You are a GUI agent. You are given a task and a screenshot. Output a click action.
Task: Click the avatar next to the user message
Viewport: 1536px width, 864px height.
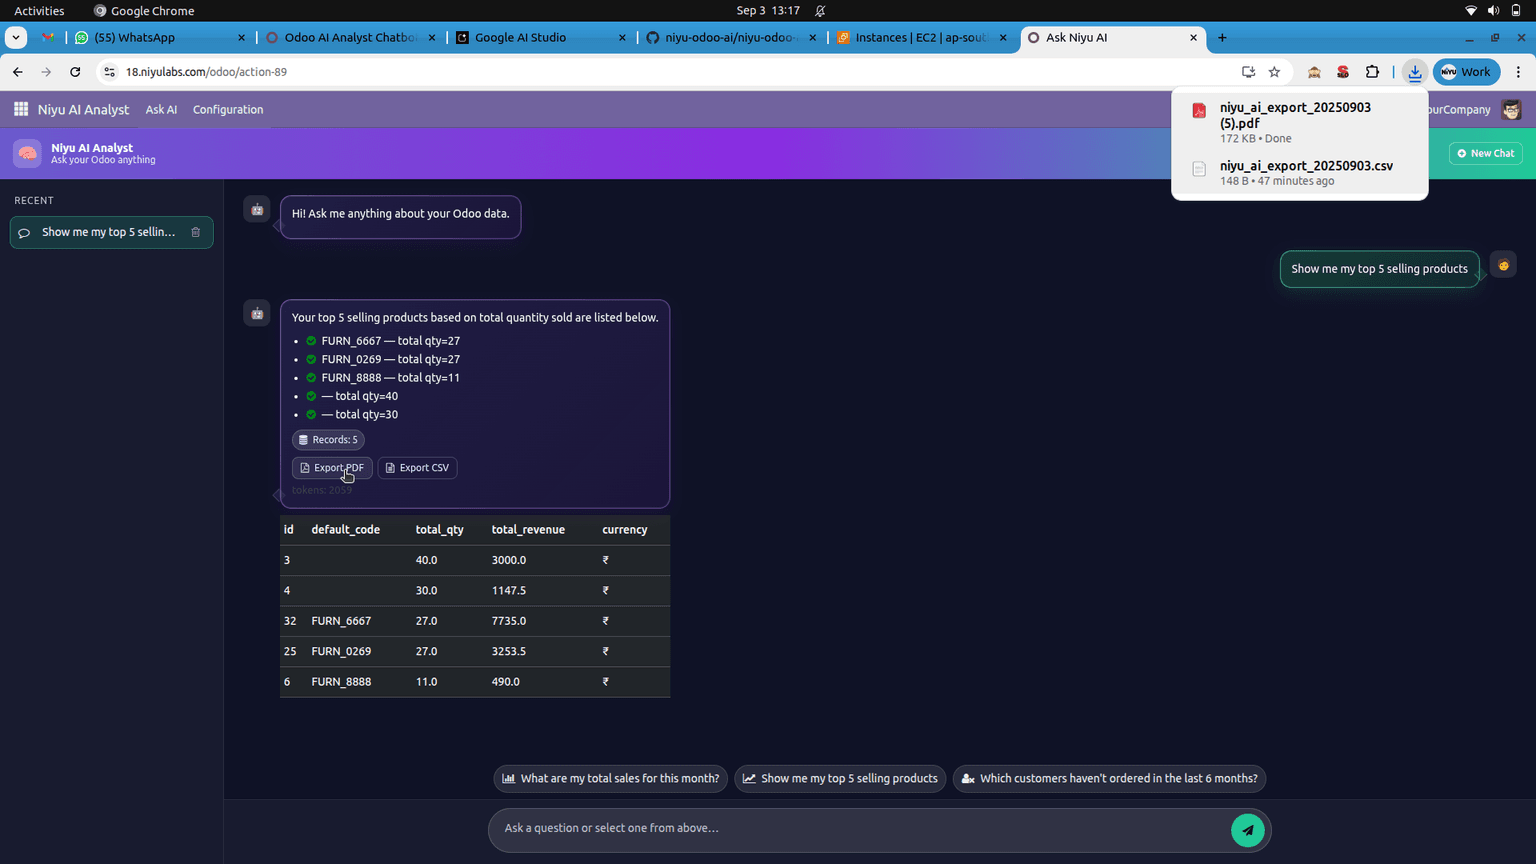click(1503, 263)
